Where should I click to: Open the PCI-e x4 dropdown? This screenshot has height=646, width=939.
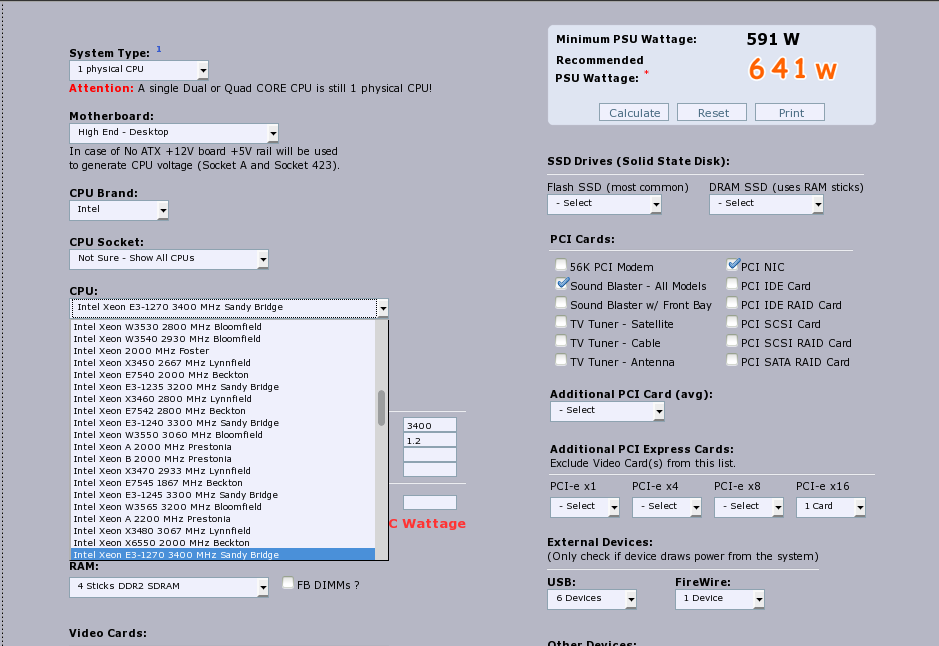(x=667, y=507)
